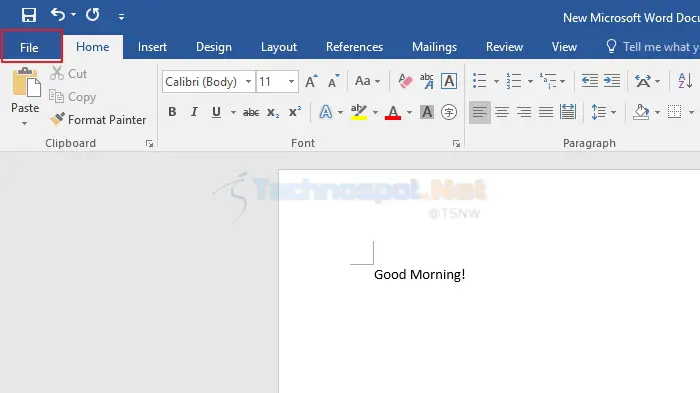Click Asian Layout icon
The width and height of the screenshot is (700, 393).
tap(643, 81)
